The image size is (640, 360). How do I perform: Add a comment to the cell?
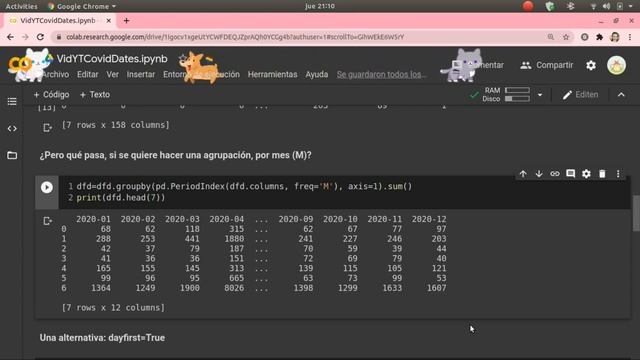click(x=570, y=174)
